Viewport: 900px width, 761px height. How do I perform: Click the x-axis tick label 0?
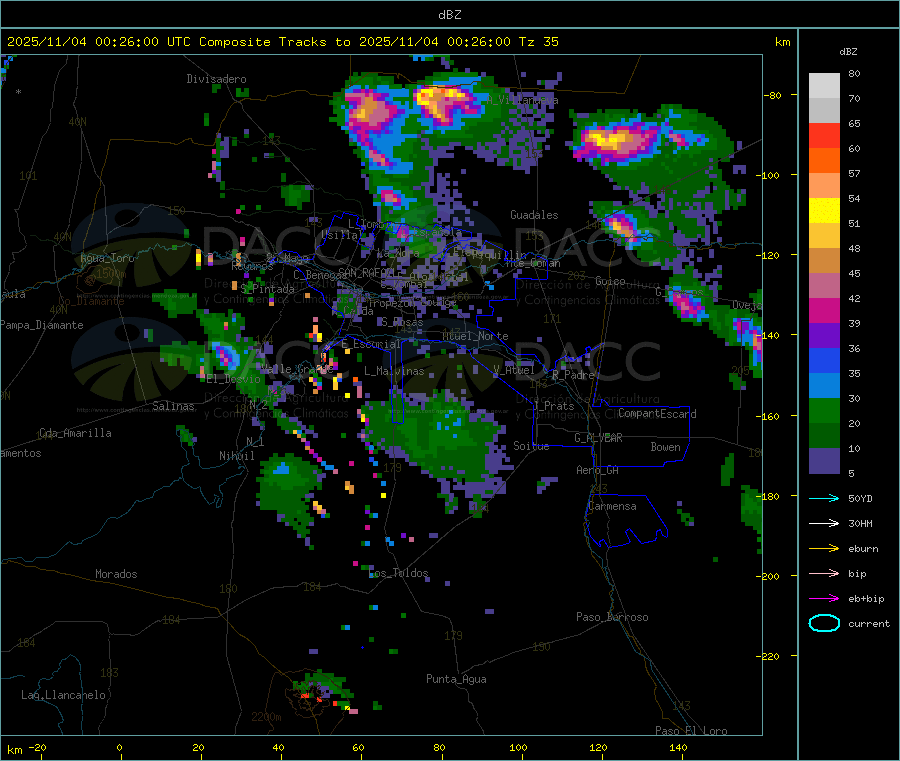click(119, 747)
